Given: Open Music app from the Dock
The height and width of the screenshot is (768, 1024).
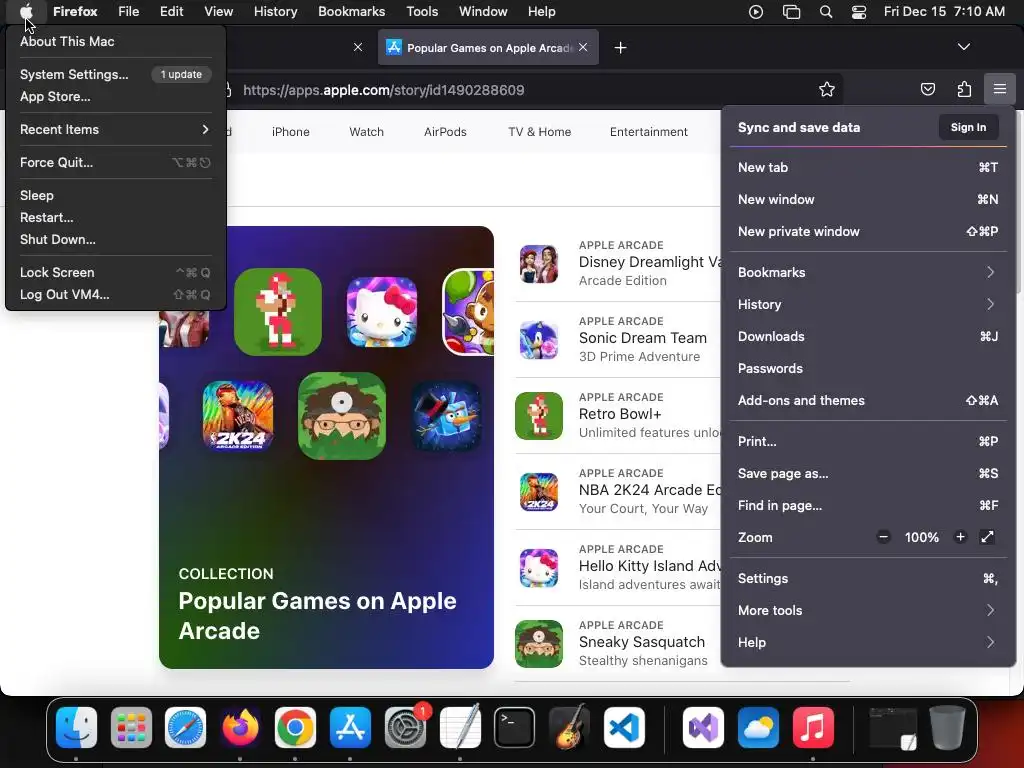Looking at the screenshot, I should [x=813, y=727].
